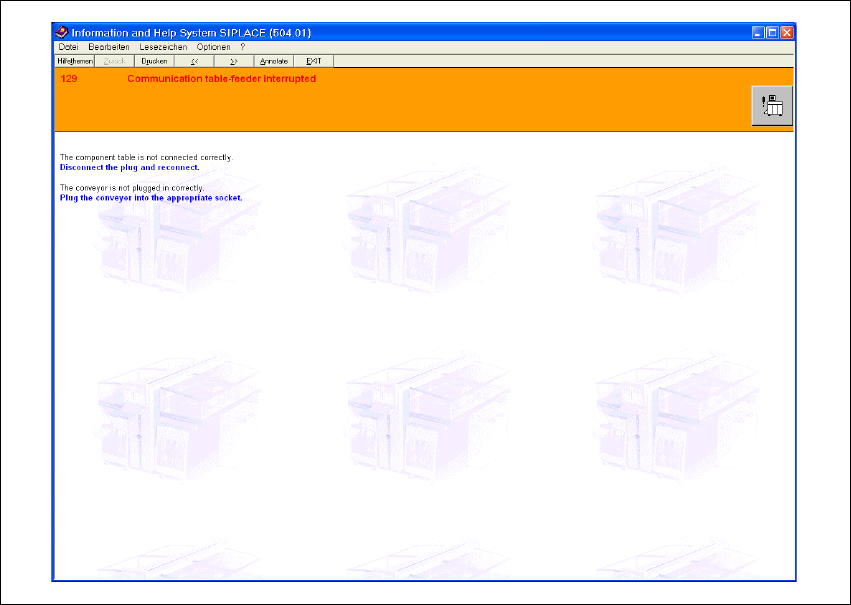Minimize the Information and Help System window
Screen dimensions: 851x605
click(x=758, y=33)
